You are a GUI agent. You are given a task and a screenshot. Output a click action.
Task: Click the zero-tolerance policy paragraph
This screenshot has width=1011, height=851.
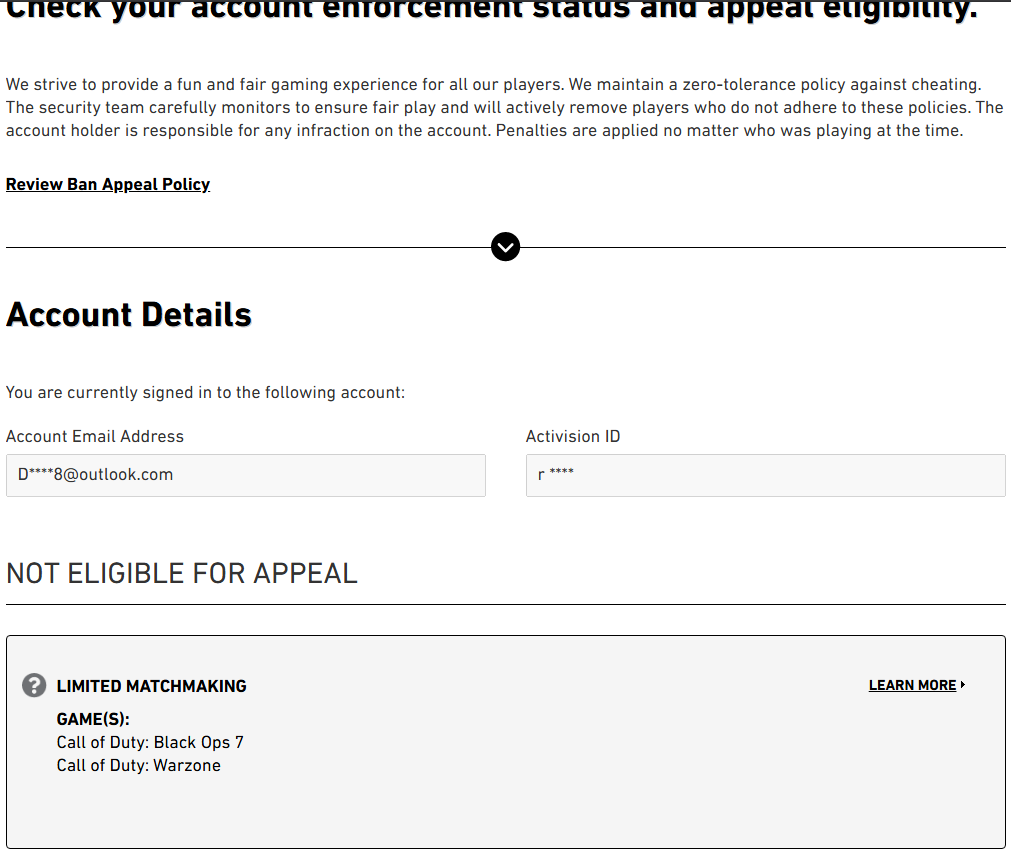coord(505,108)
